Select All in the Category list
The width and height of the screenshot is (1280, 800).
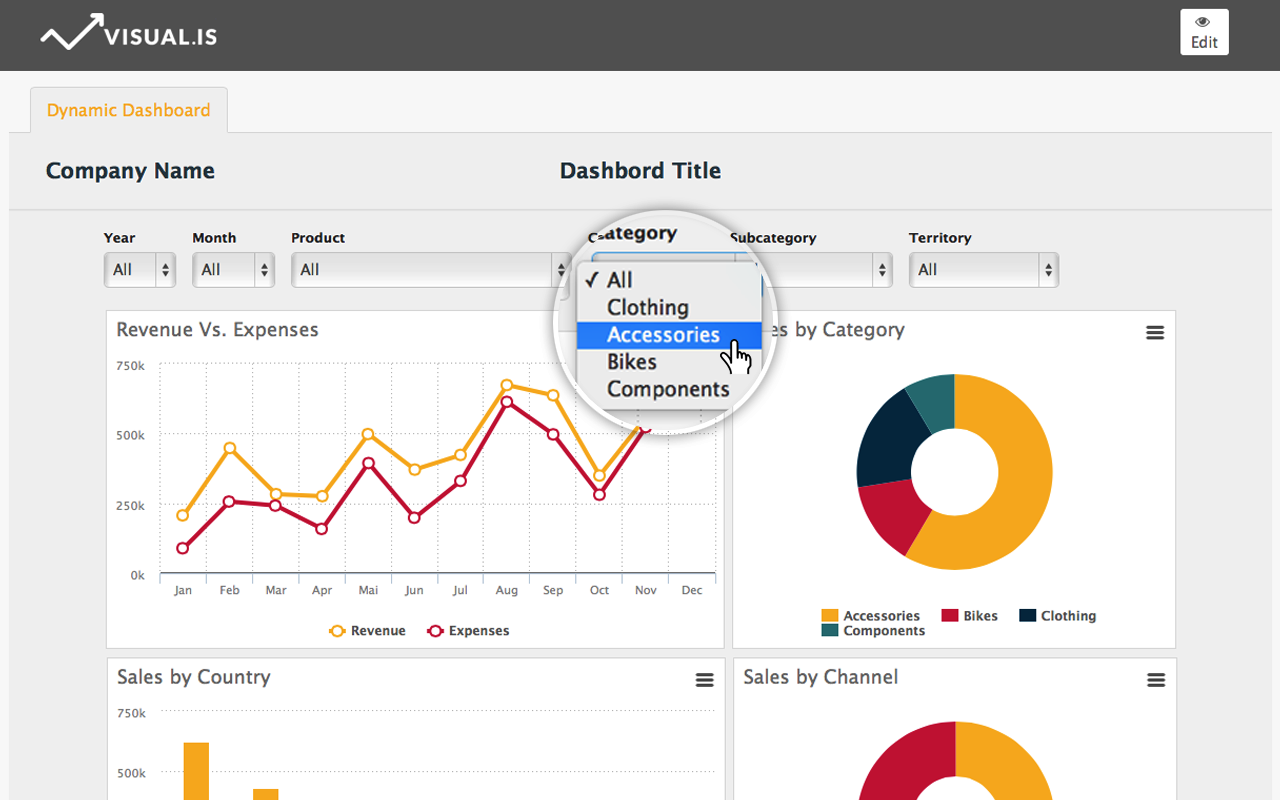[x=669, y=280]
